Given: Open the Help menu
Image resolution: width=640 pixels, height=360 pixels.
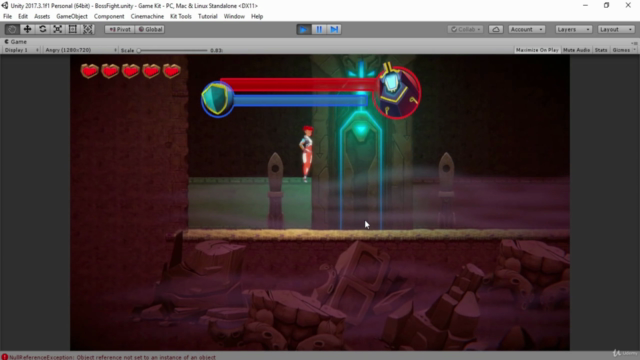Looking at the screenshot, I should pos(257,16).
